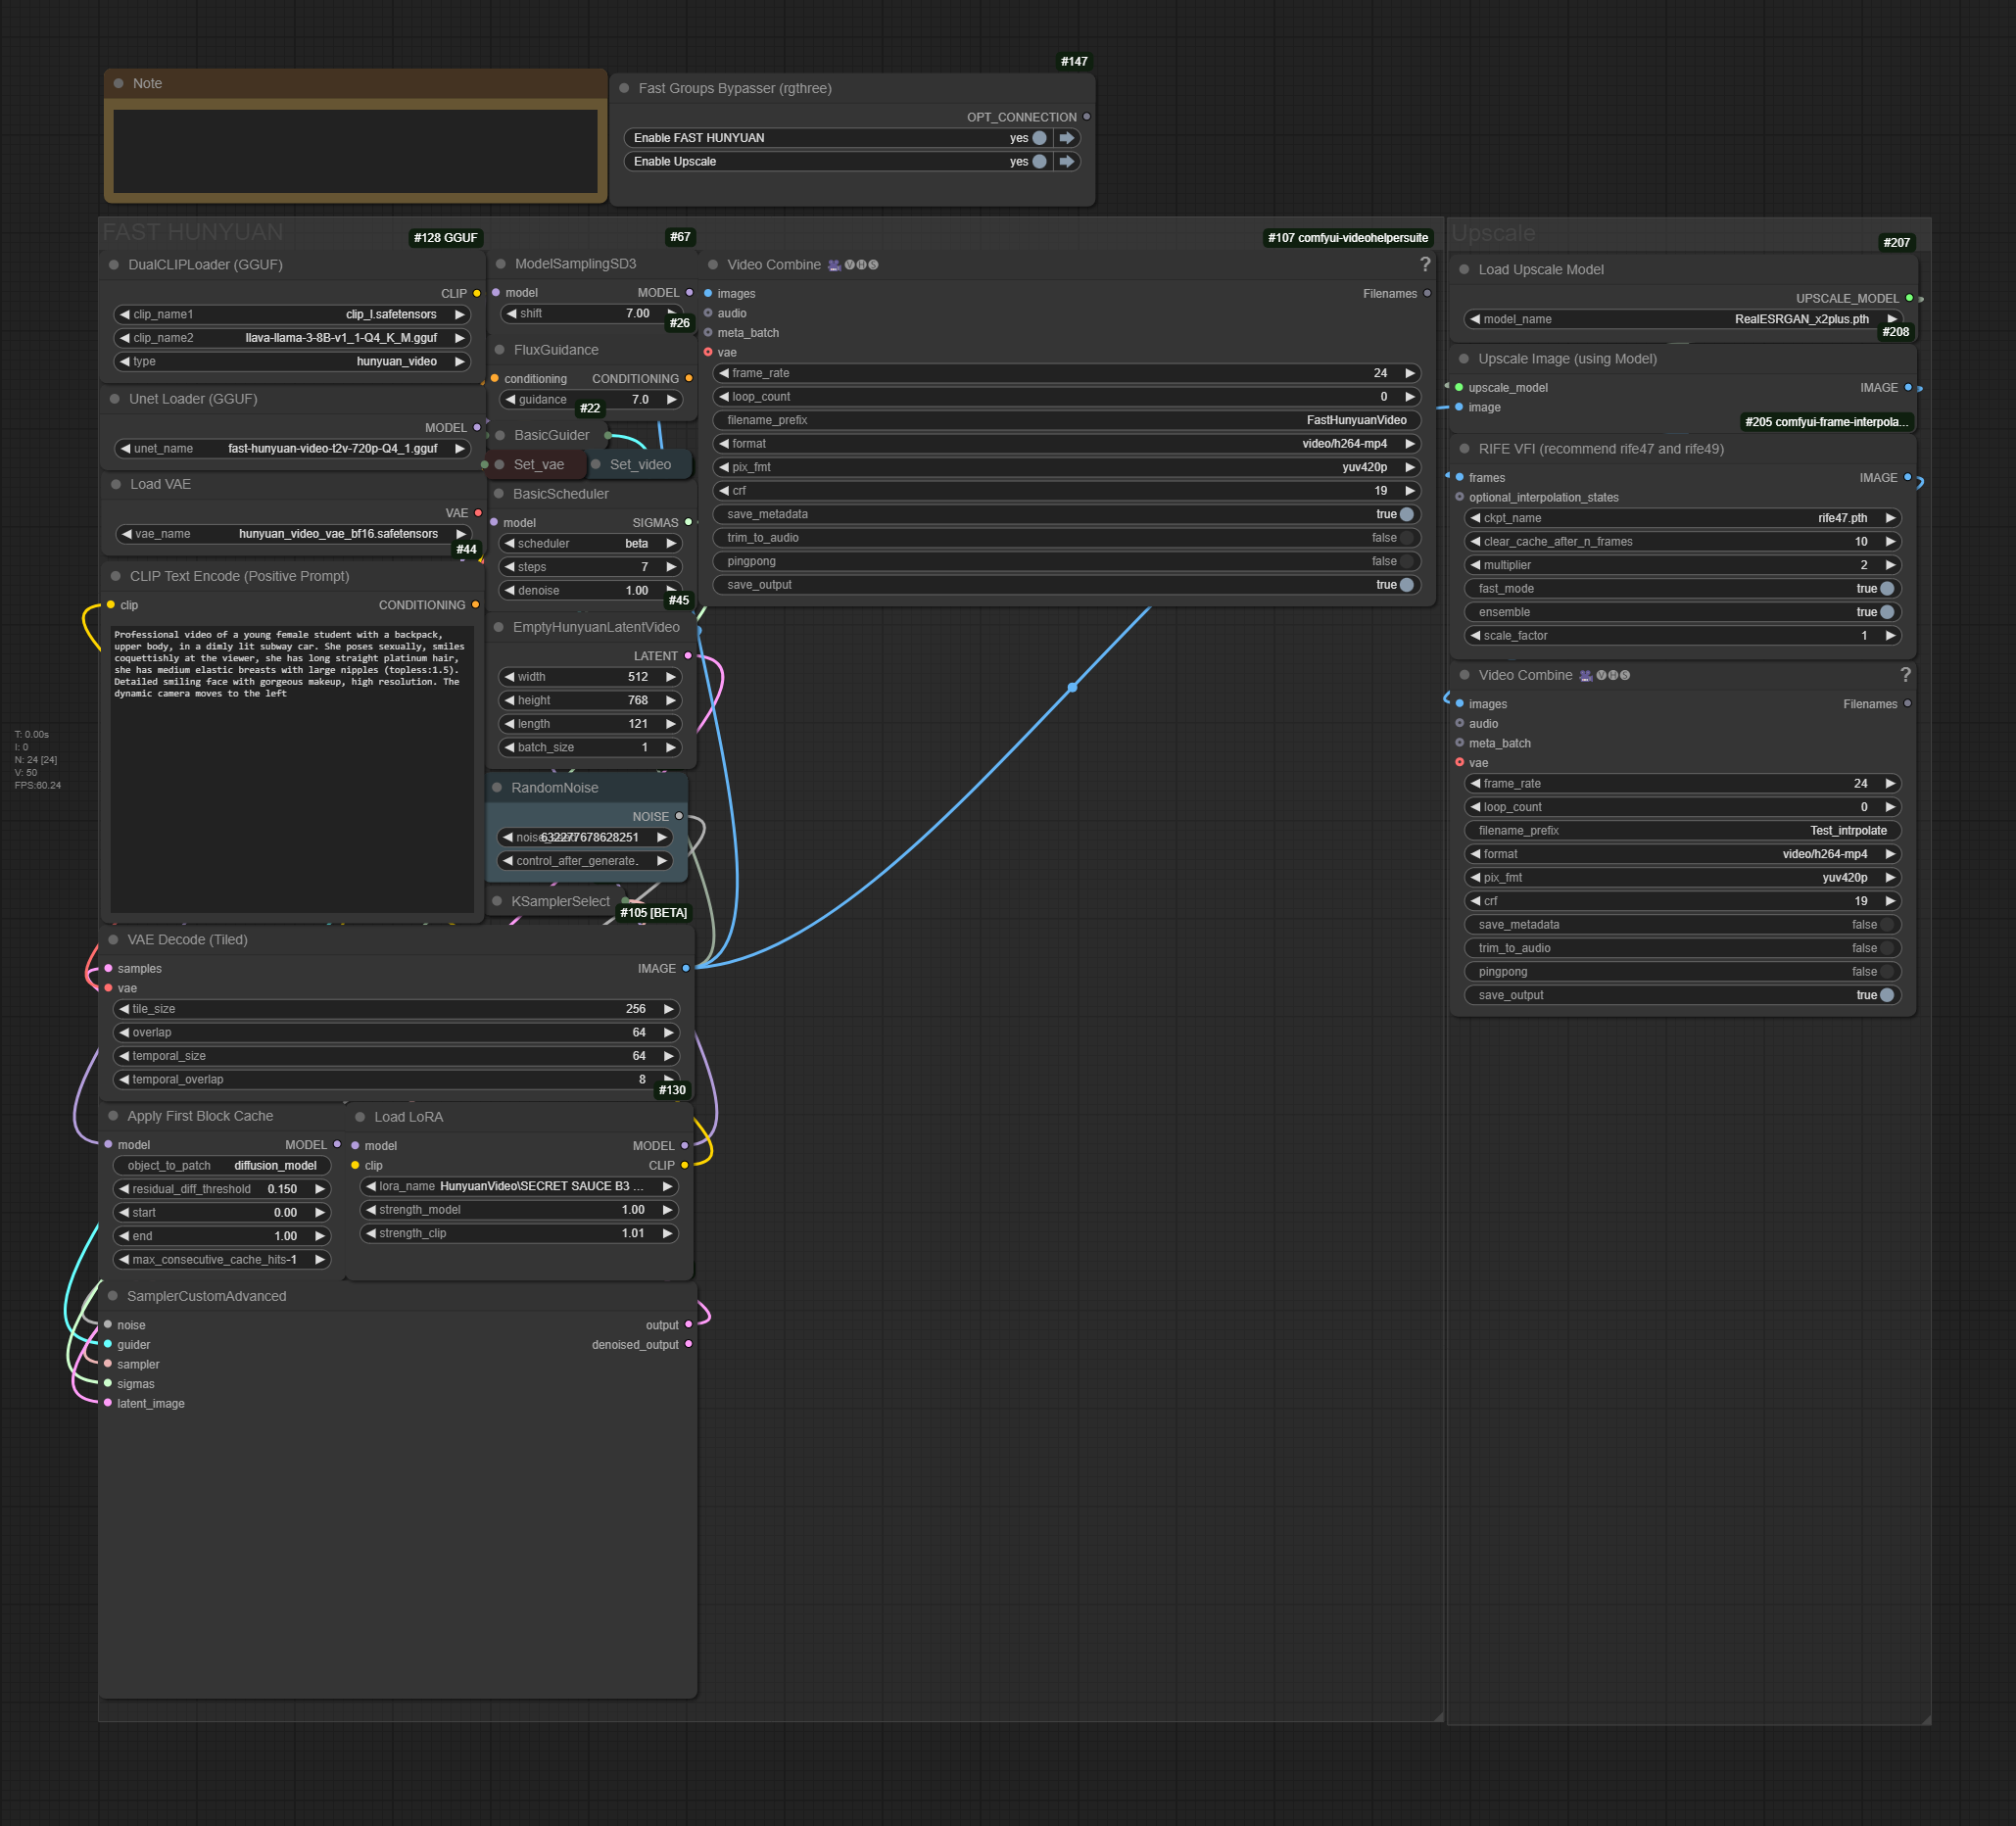Open the ckpt_name dropdown showing rife47.pth
Screen dimensions: 2016x1826
click(x=1682, y=518)
